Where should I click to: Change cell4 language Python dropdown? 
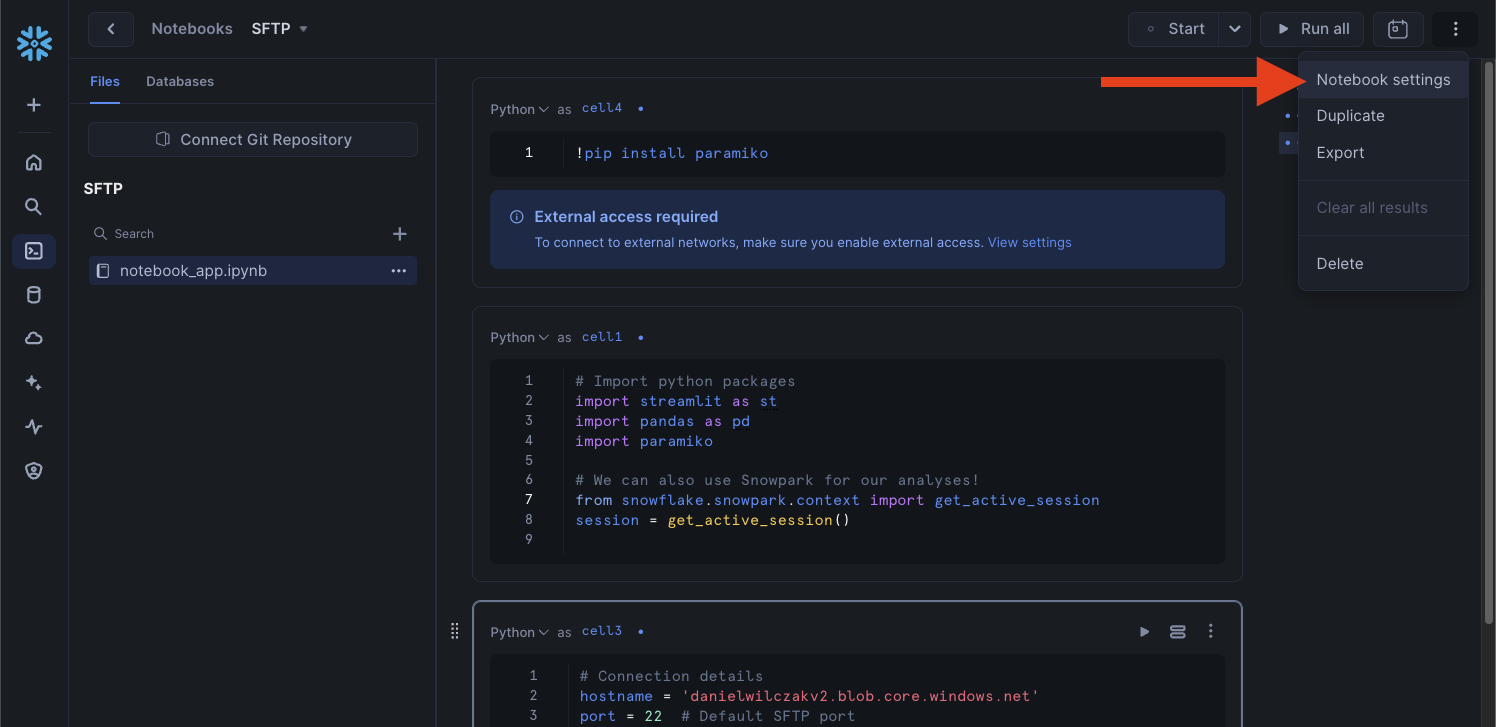coord(520,109)
